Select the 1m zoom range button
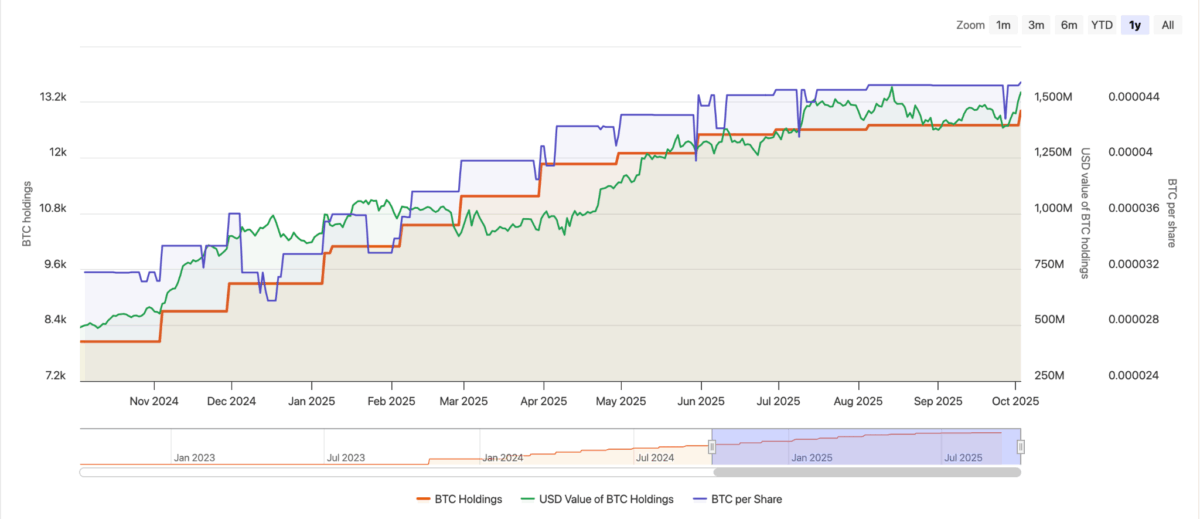Viewport: 1200px width, 519px height. click(1003, 25)
